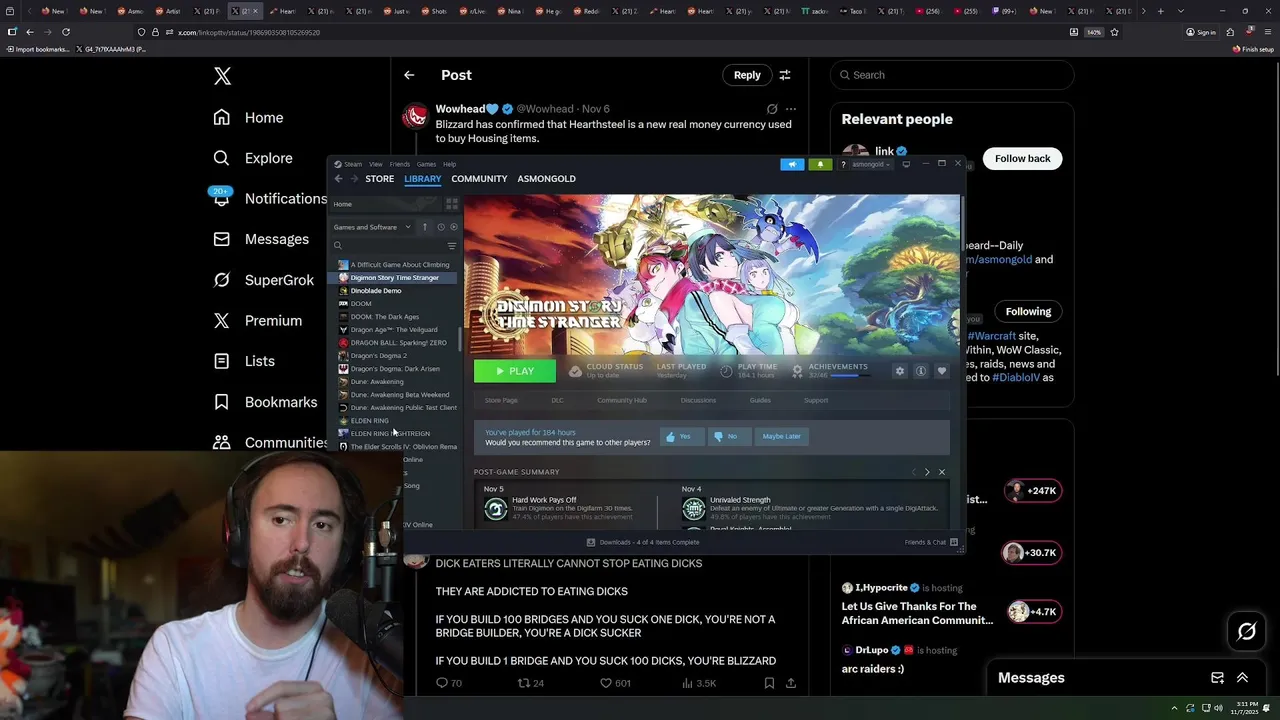Expand the X Messages drawer
Viewport: 1280px width, 720px height.
[1242, 678]
